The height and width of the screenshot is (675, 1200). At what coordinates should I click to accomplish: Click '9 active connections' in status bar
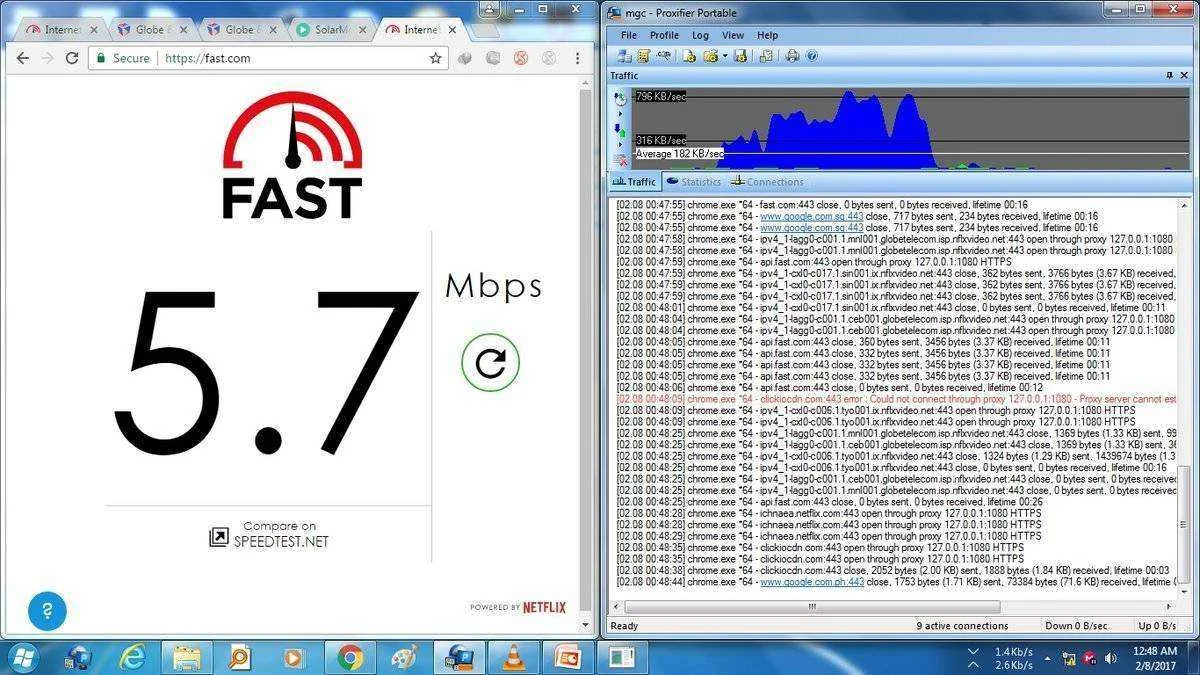click(x=962, y=626)
